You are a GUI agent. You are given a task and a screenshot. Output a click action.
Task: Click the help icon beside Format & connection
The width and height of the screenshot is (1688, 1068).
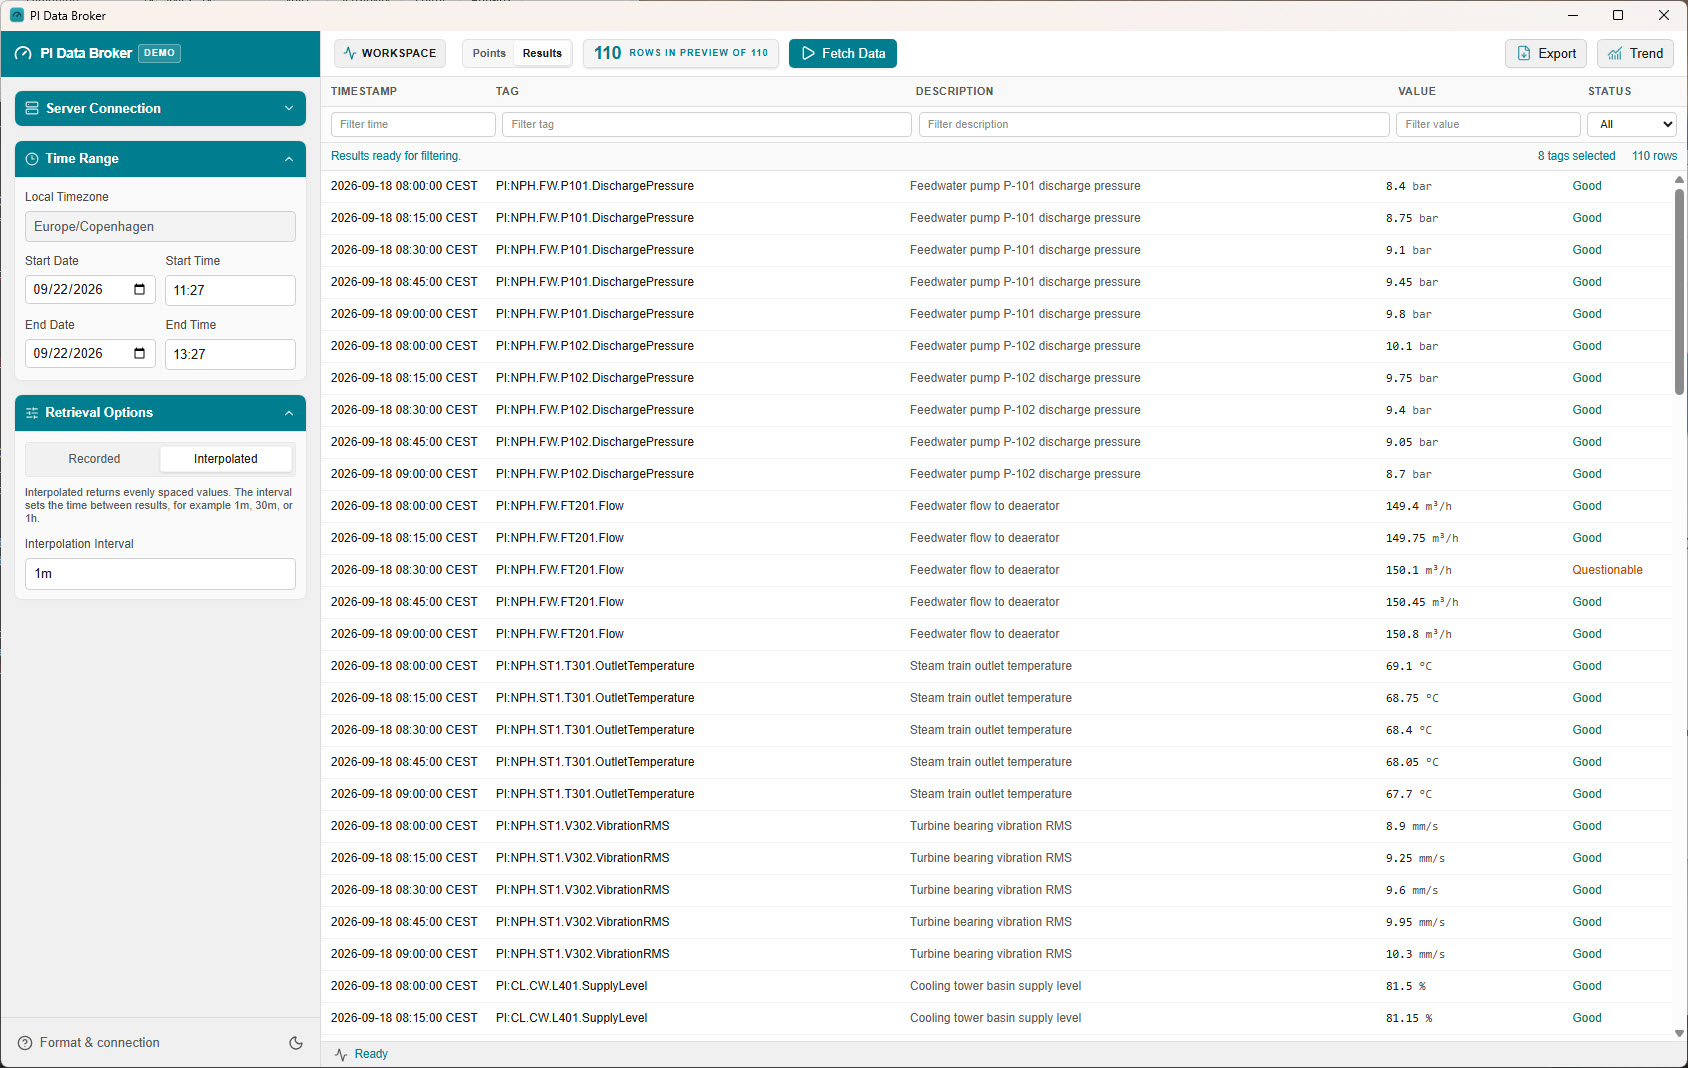click(x=25, y=1043)
